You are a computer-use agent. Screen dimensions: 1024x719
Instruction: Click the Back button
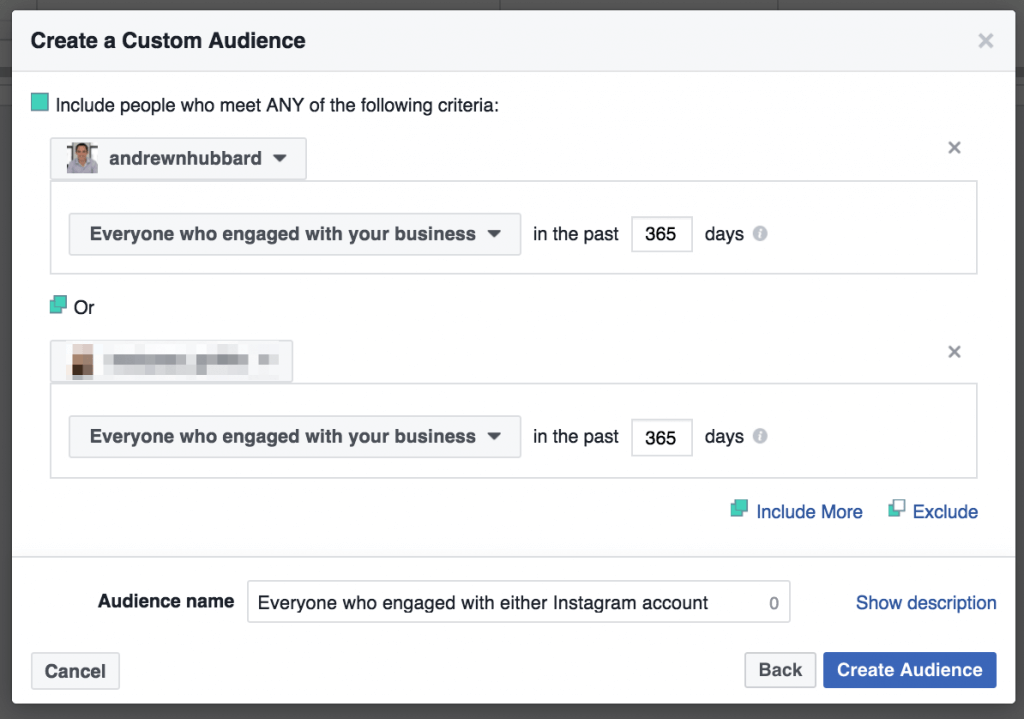780,670
